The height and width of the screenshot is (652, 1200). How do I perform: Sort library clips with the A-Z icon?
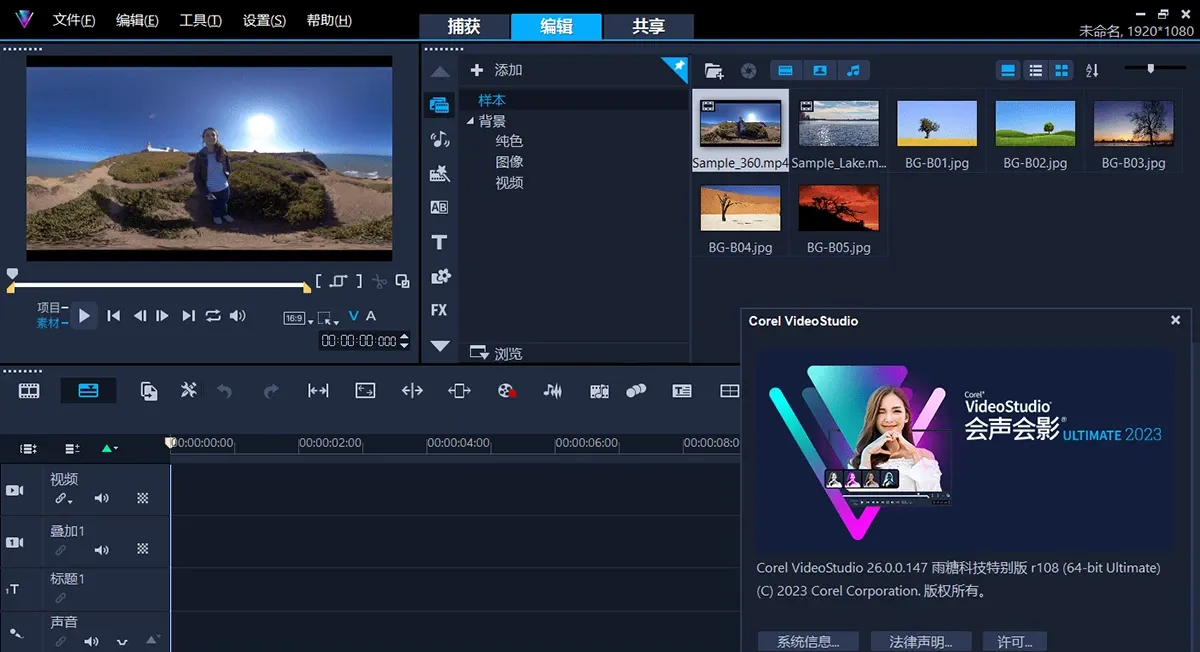pos(1092,70)
